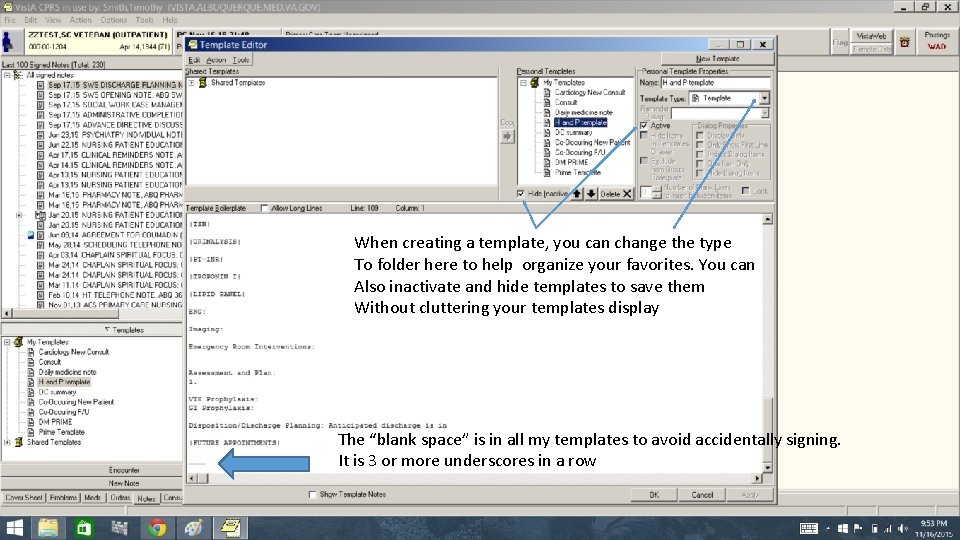The image size is (960, 540).
Task: Click the Shared Templates drawer icon in editor
Action: tap(202, 83)
